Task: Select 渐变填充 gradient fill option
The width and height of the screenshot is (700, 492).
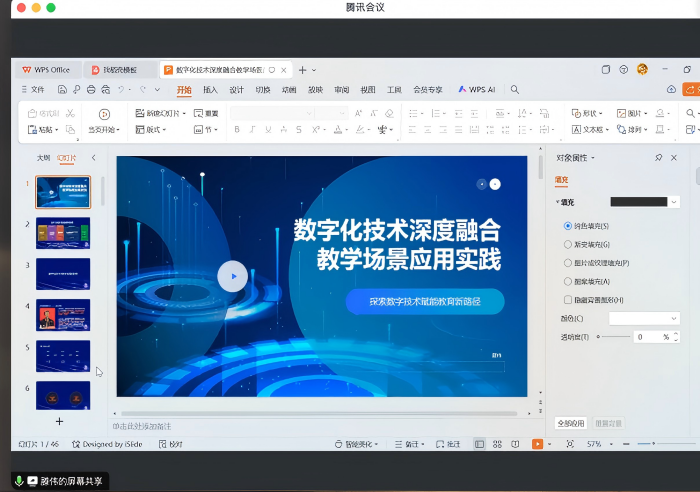Action: [568, 244]
